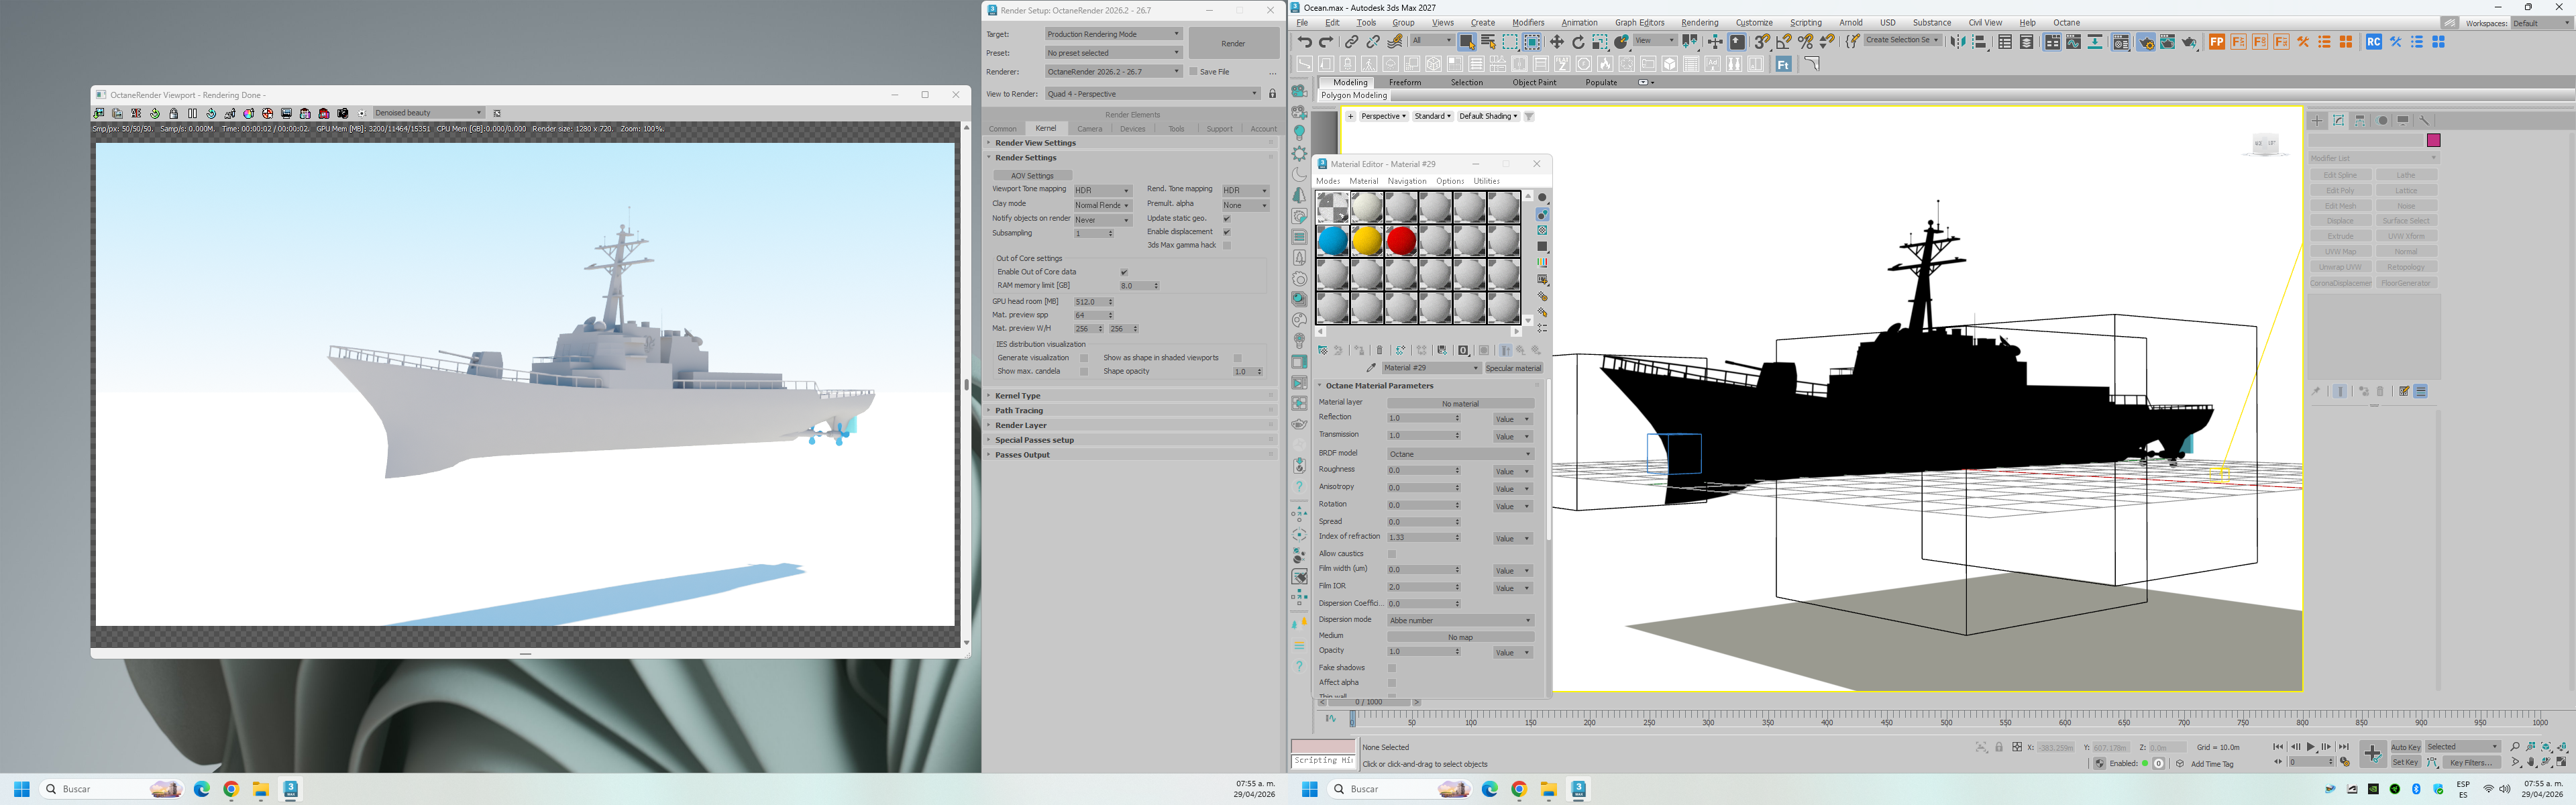Viewport: 2576px width, 805px height.
Task: Check the Generate visualization checkbox
Action: pyautogui.click(x=1084, y=358)
